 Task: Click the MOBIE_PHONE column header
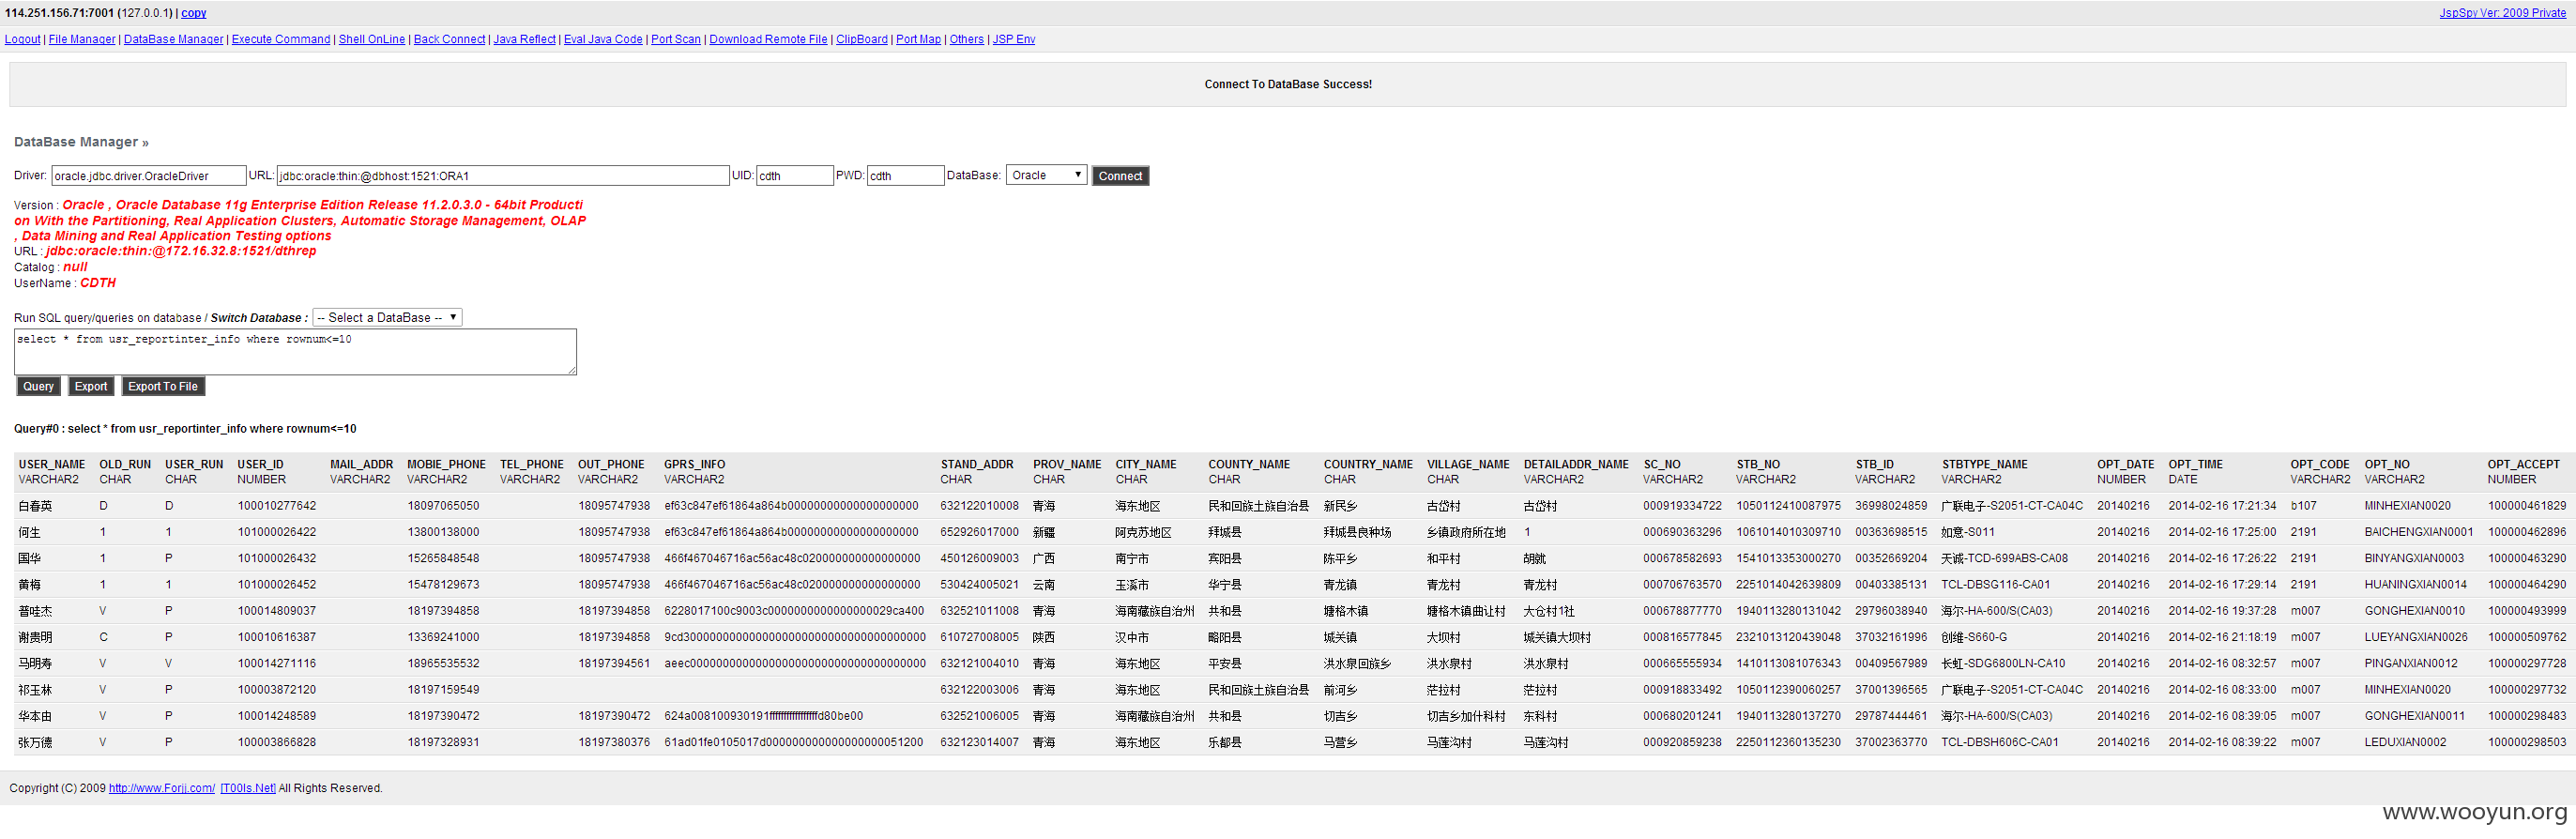coord(446,464)
